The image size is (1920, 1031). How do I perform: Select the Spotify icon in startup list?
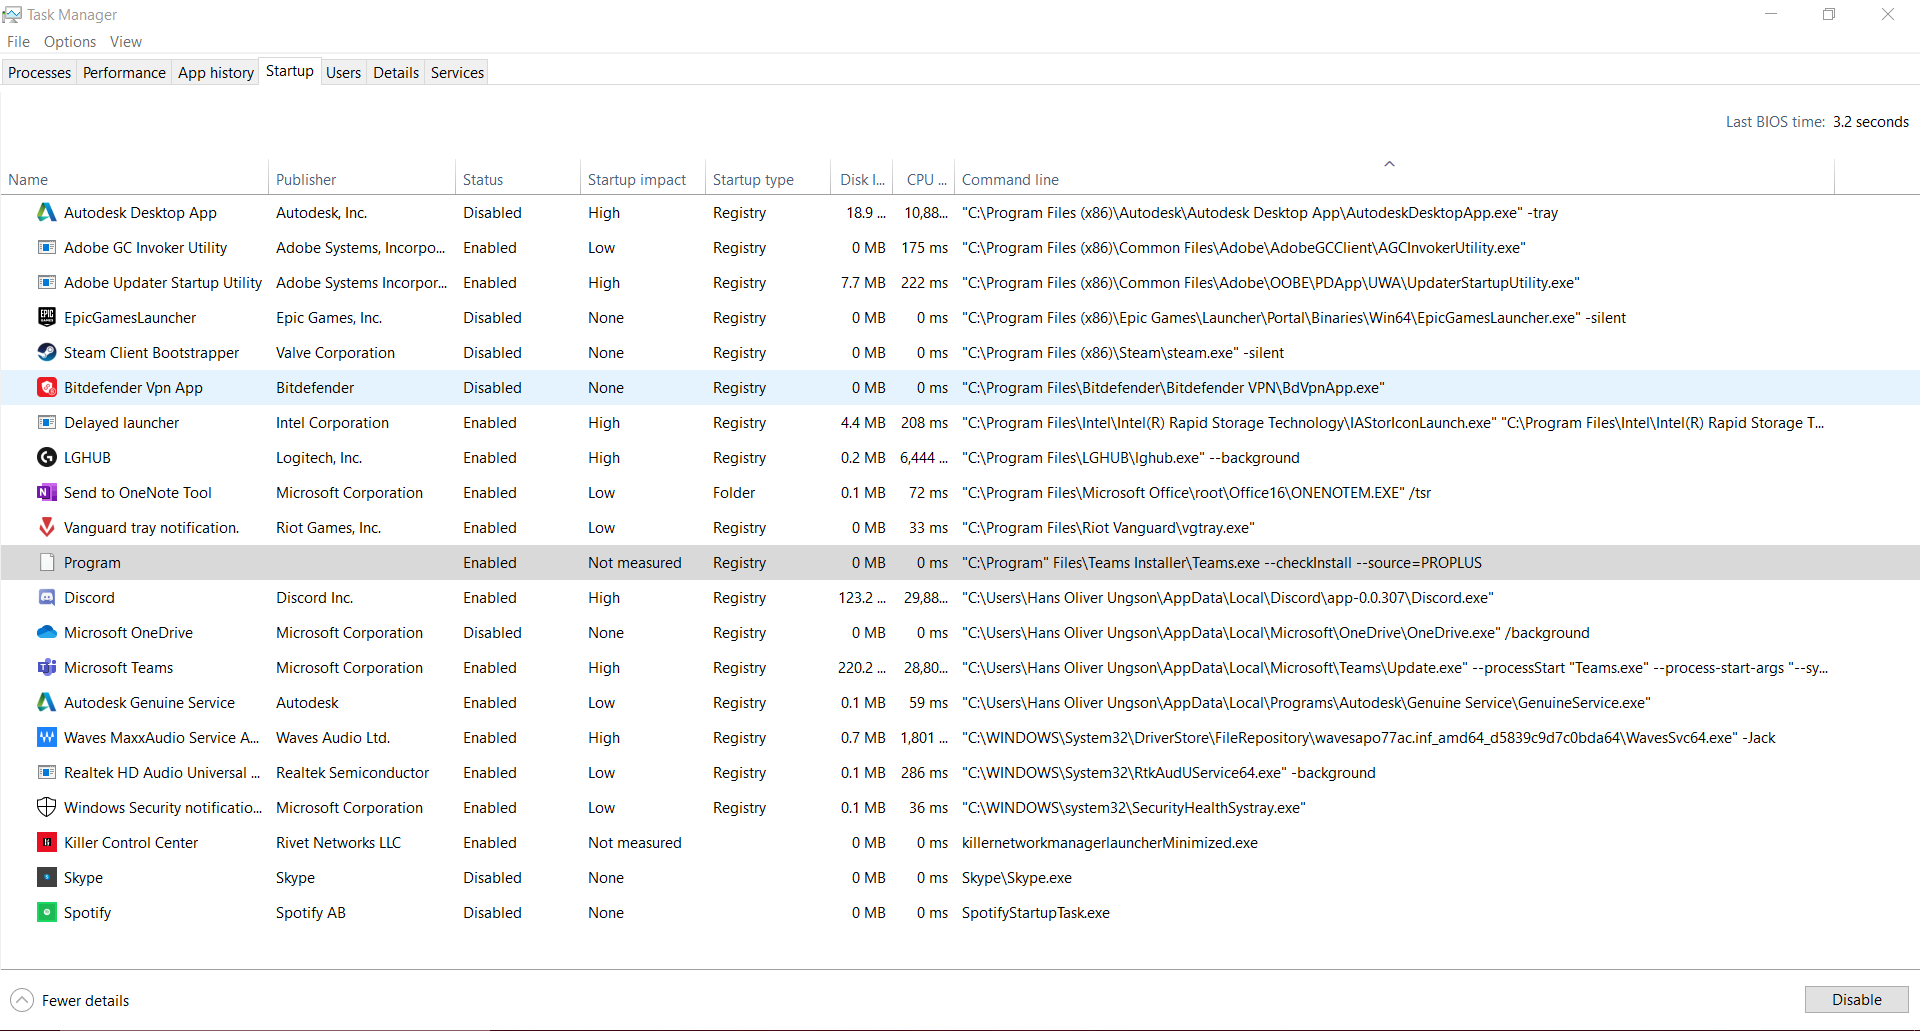coord(46,913)
